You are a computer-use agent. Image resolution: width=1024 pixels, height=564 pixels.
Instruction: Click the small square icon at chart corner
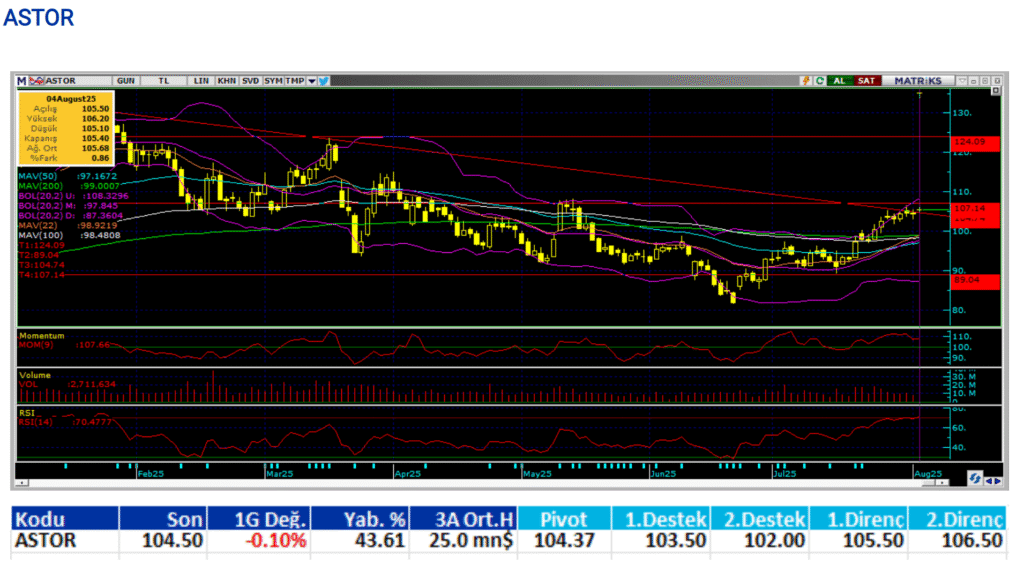click(x=996, y=90)
